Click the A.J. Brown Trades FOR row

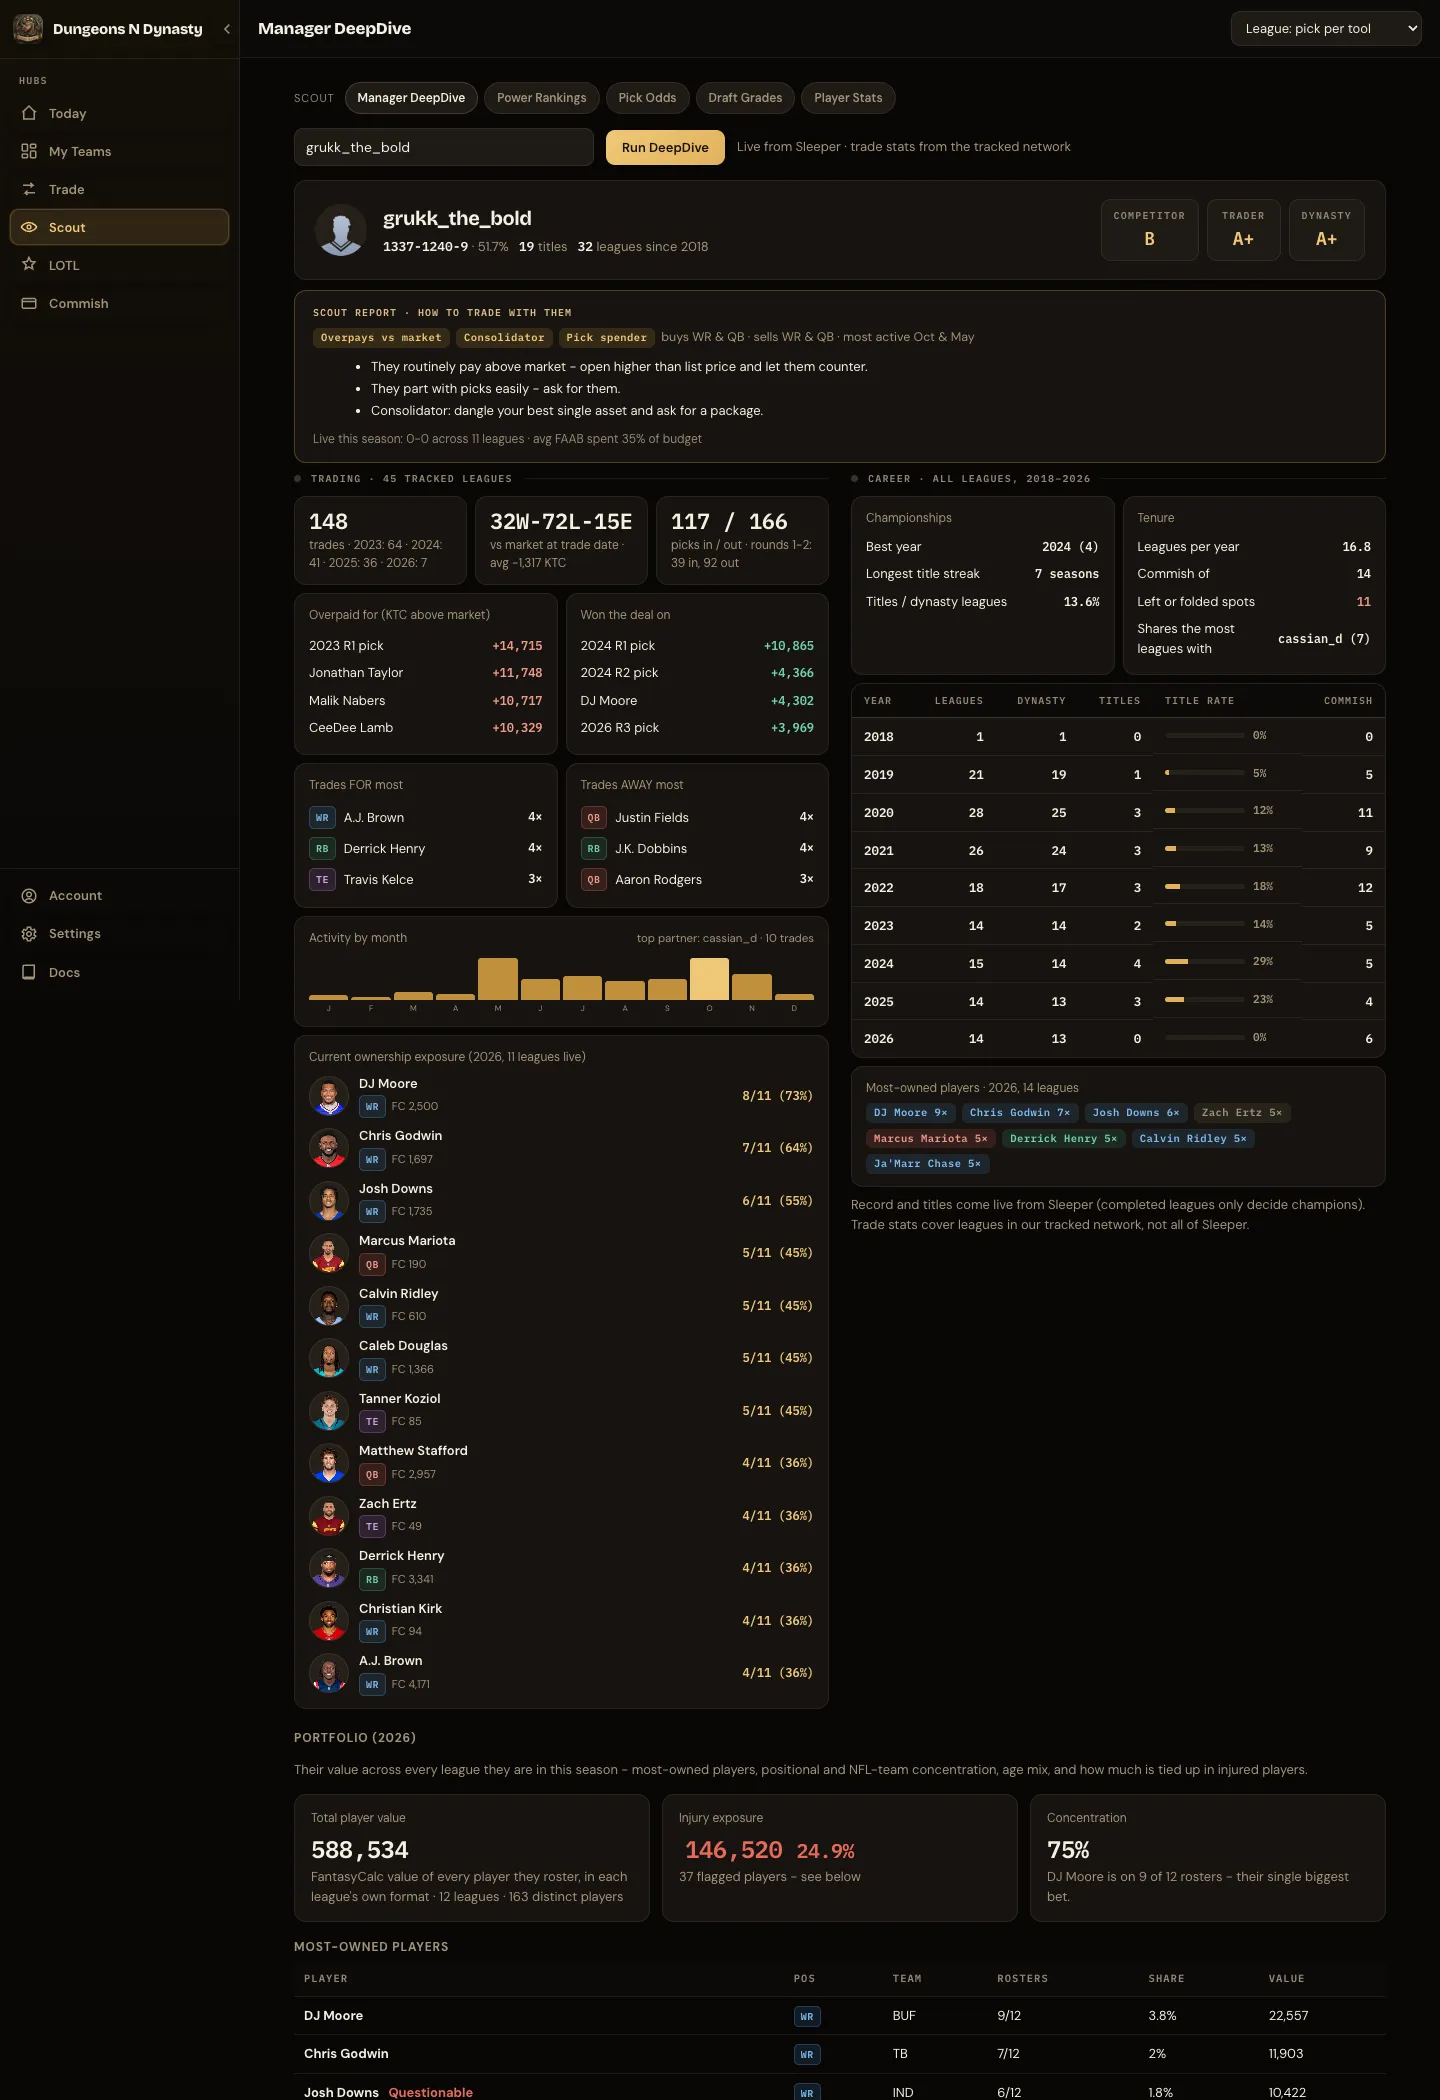[x=426, y=818]
